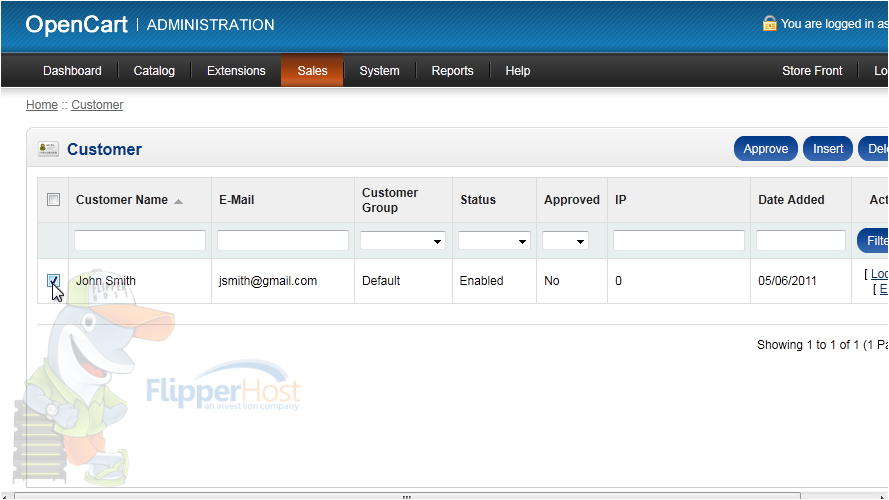Click the No value in Approved column
Viewport: 889px width, 500px height.
click(x=552, y=281)
